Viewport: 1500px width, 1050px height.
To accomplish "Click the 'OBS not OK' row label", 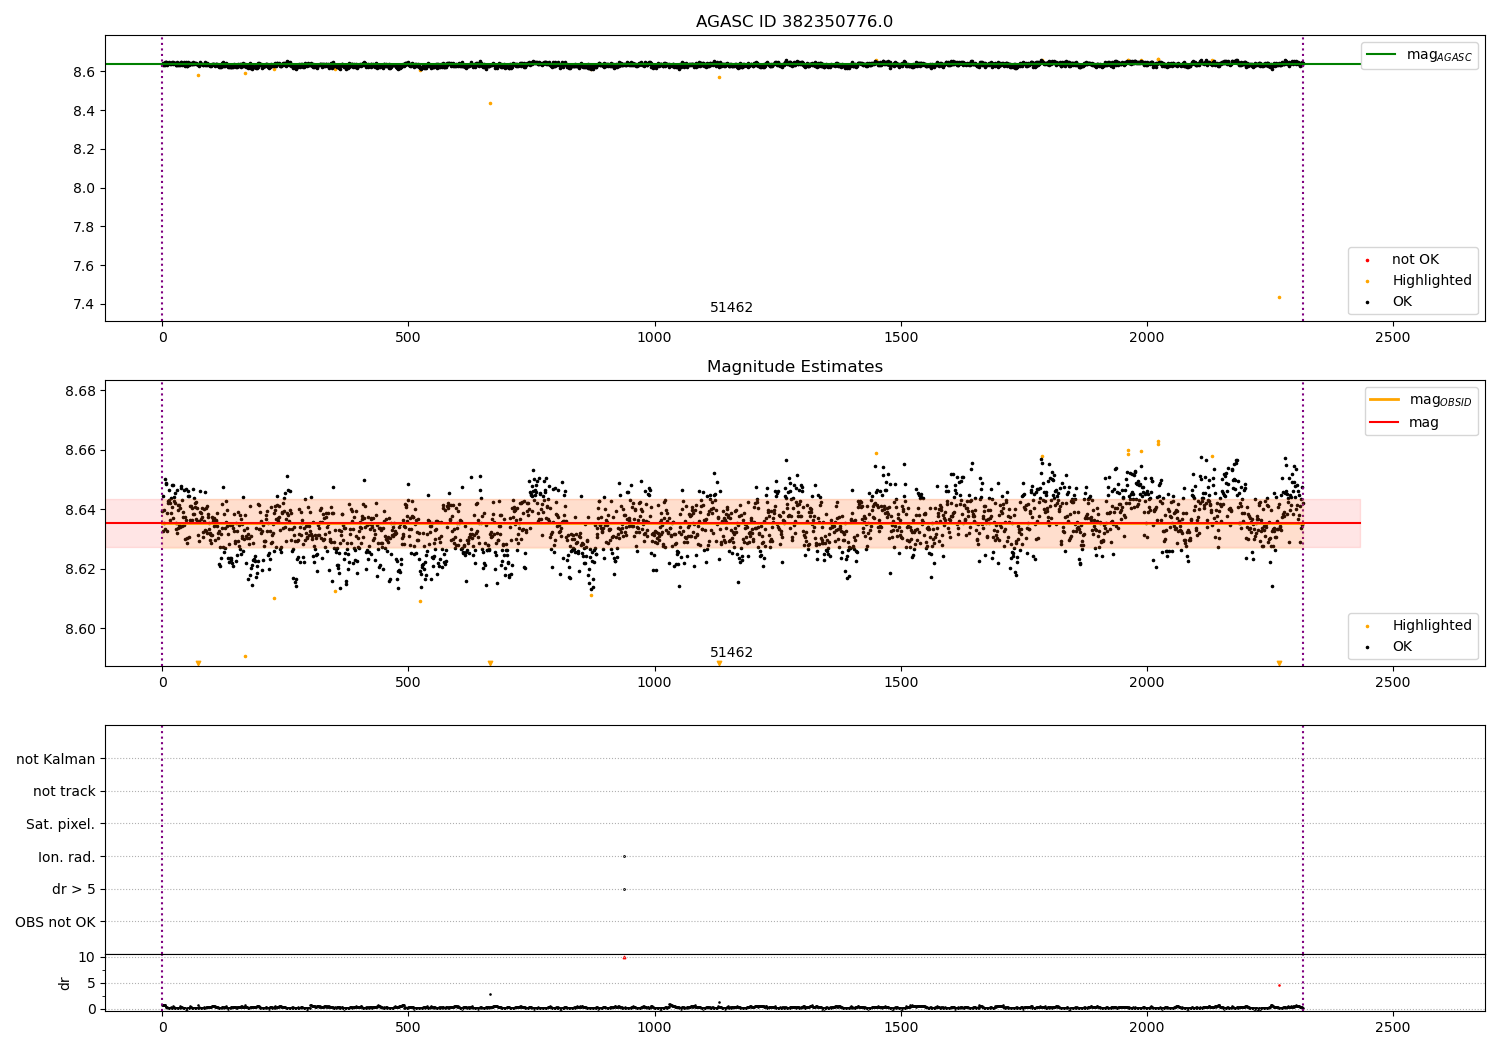I will (55, 922).
